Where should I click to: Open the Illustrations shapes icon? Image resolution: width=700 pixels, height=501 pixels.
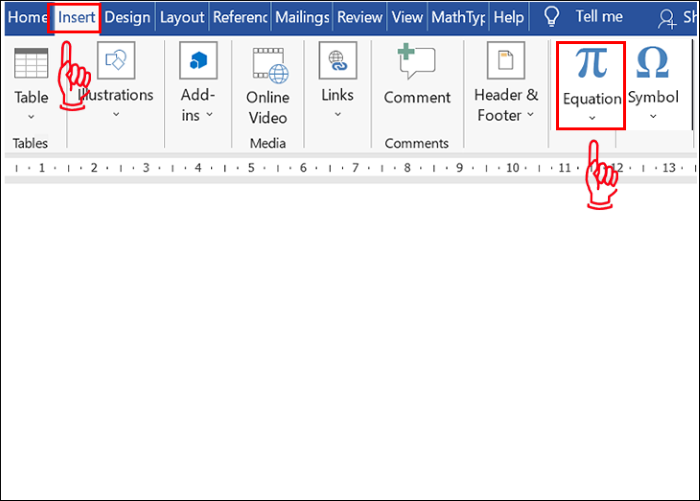click(116, 61)
